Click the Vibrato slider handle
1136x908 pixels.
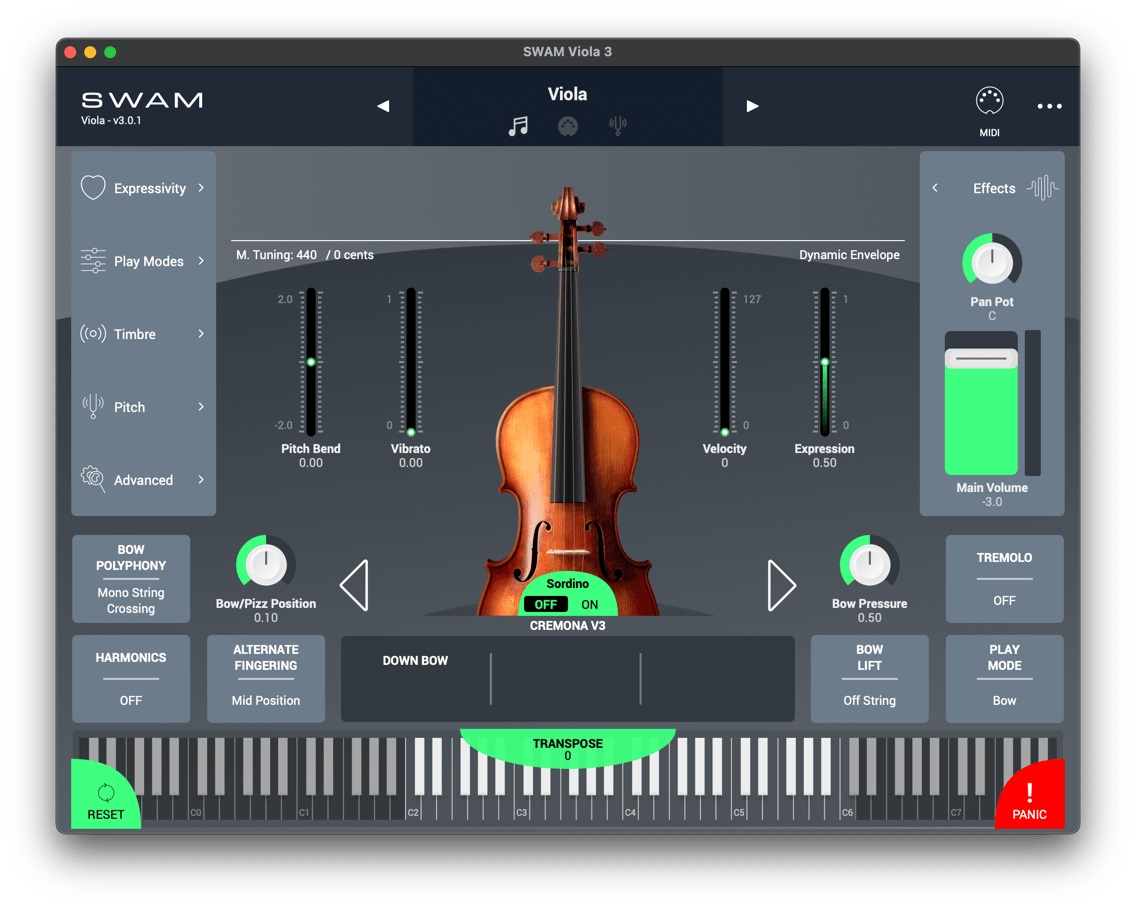click(x=411, y=432)
